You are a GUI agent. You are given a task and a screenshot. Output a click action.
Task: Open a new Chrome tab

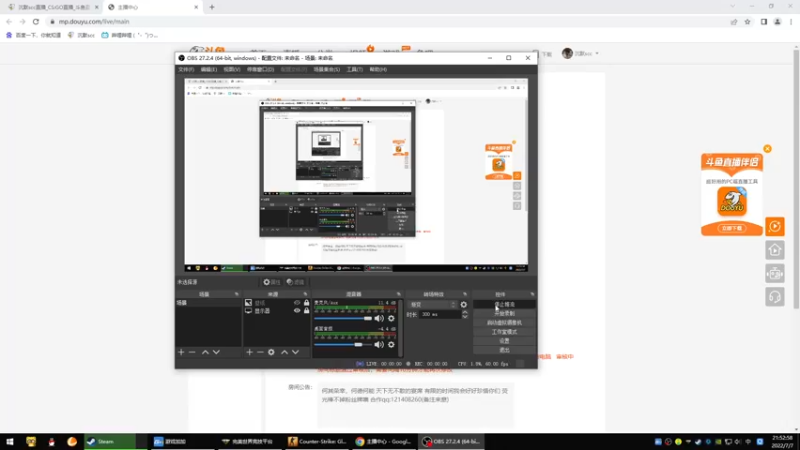212,7
